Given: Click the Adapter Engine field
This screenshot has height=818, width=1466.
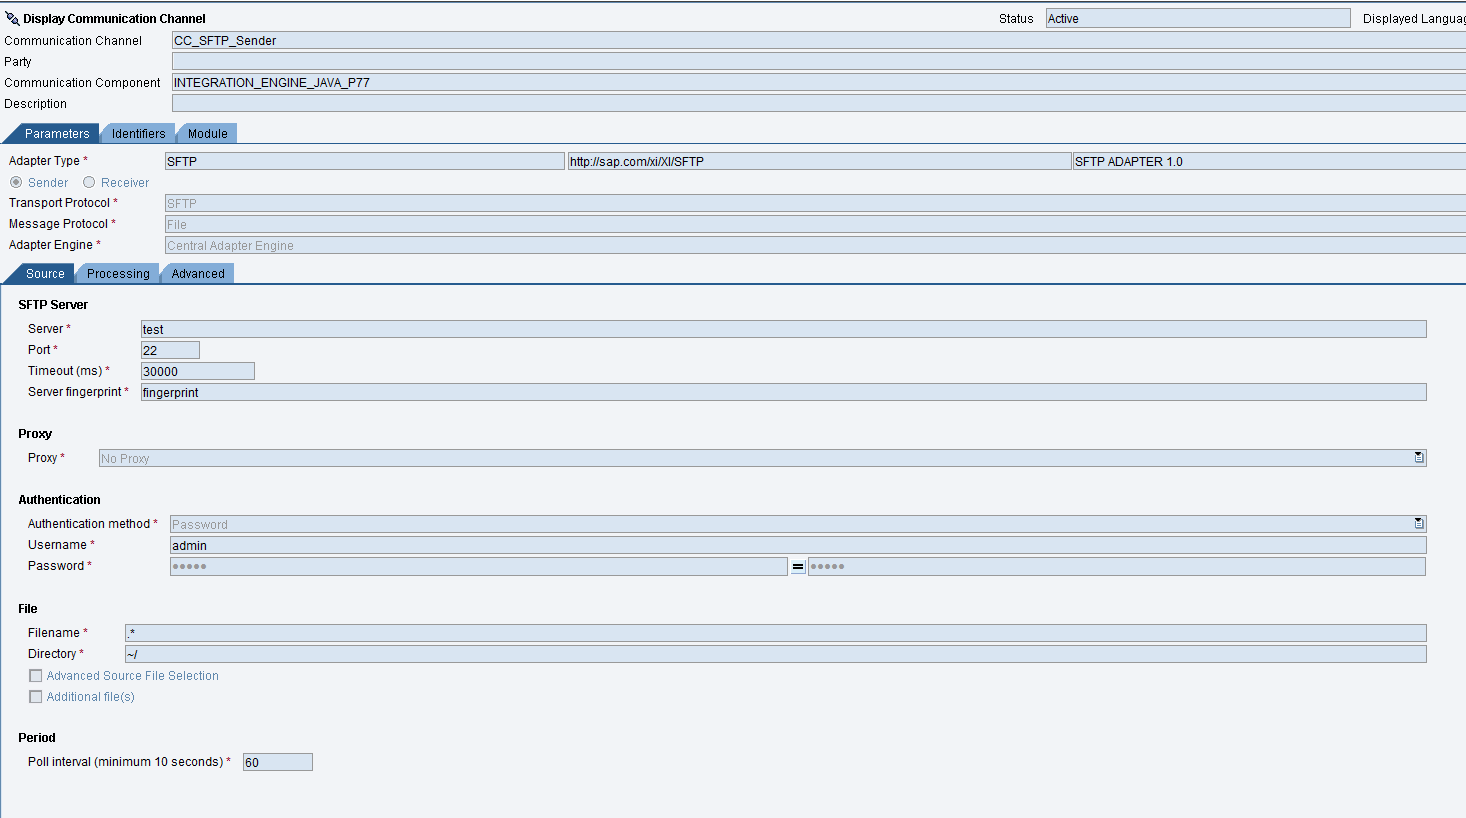Looking at the screenshot, I should pyautogui.click(x=815, y=245).
